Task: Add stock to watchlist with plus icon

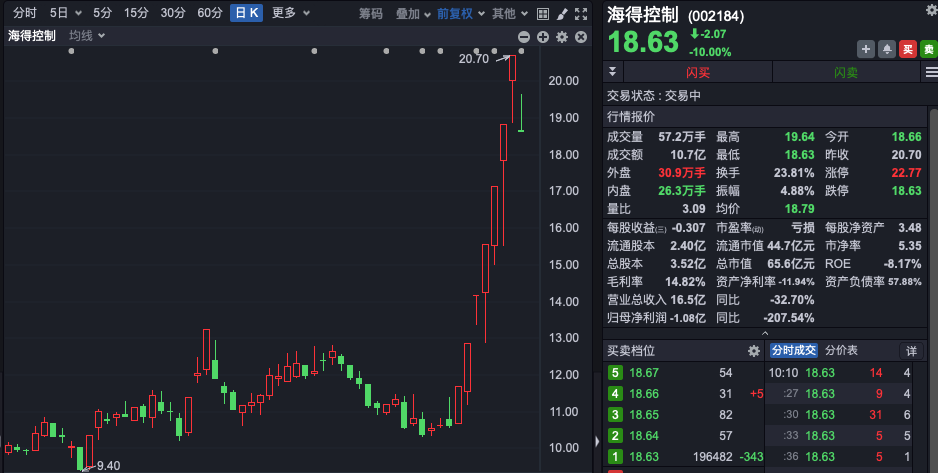Action: [x=866, y=49]
